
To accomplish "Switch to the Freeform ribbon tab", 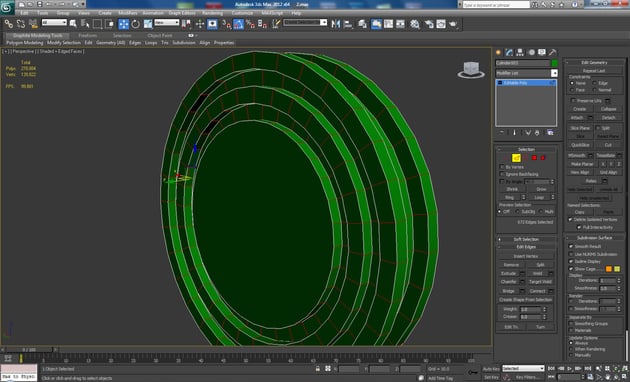I will click(88, 35).
